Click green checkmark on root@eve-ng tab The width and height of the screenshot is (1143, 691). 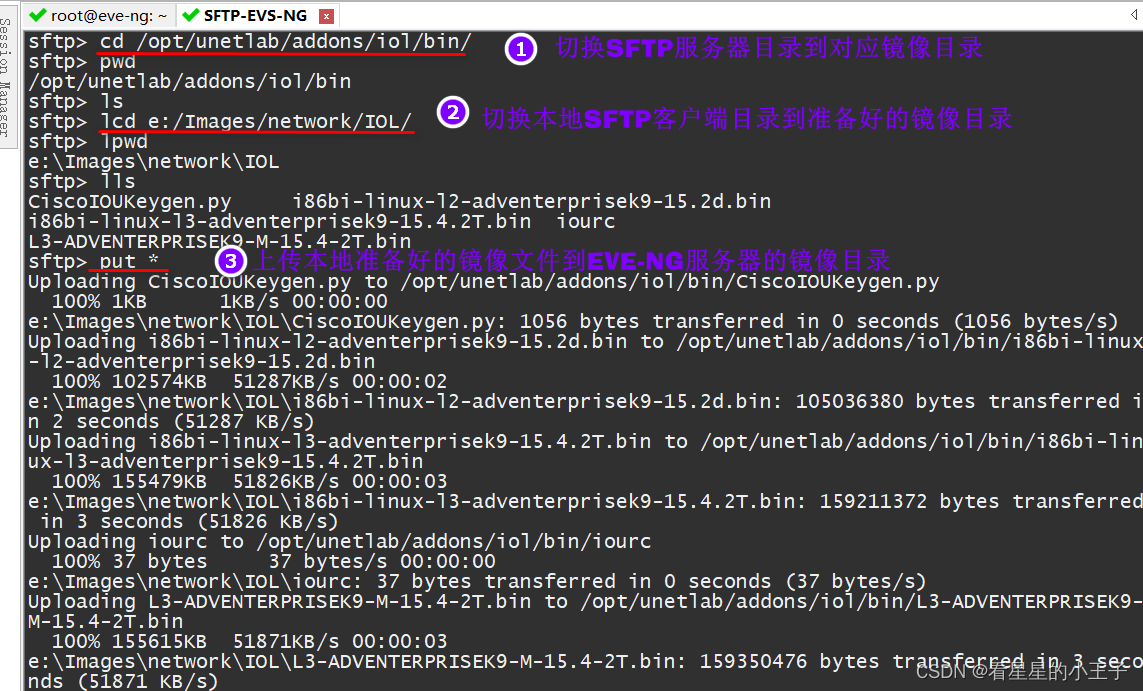click(x=38, y=15)
